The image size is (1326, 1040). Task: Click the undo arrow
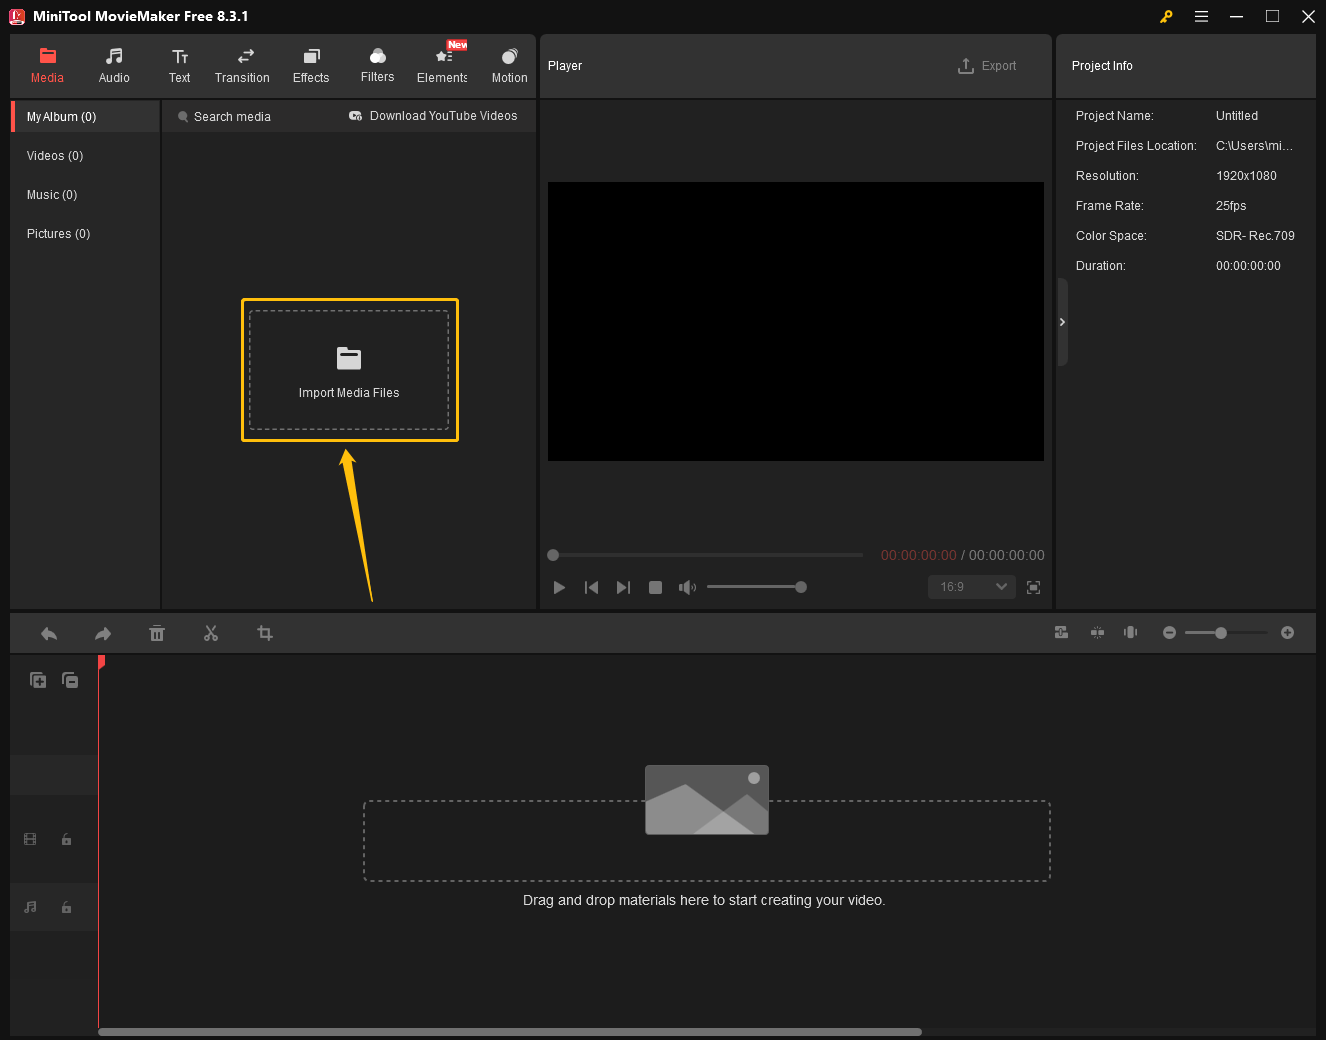[49, 633]
